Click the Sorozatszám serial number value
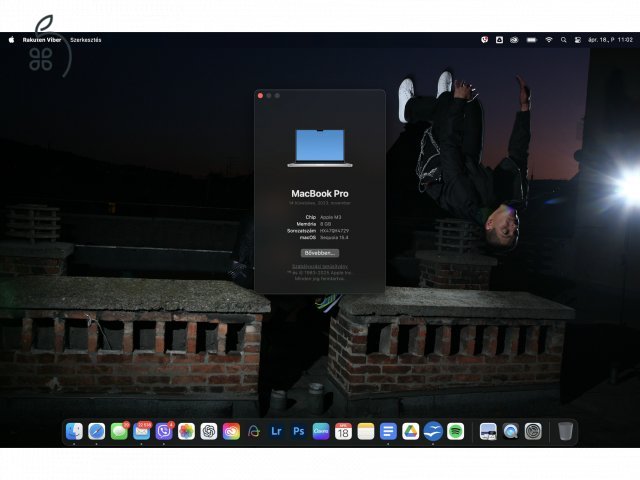Screen dimensions: 640x480 [334, 231]
